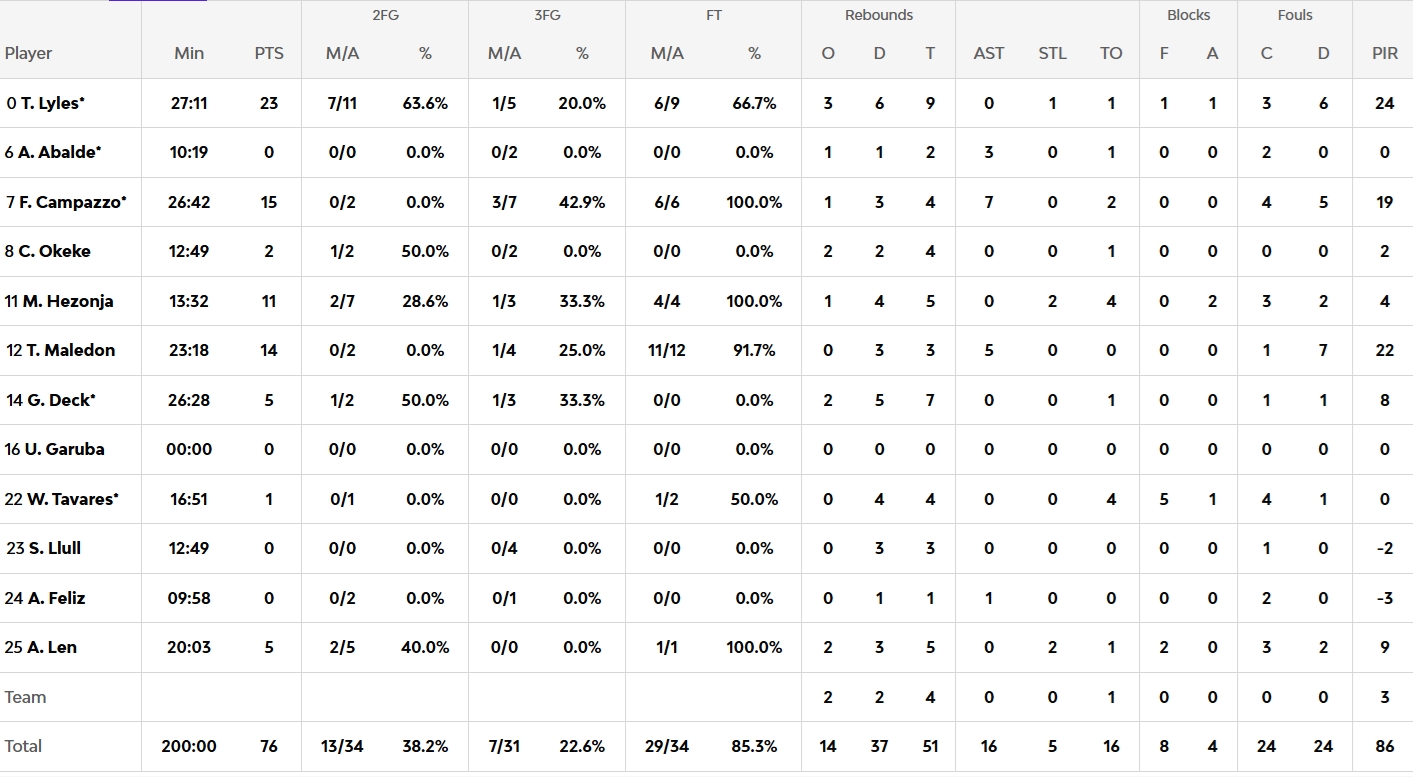Click the Total row label

24,746
